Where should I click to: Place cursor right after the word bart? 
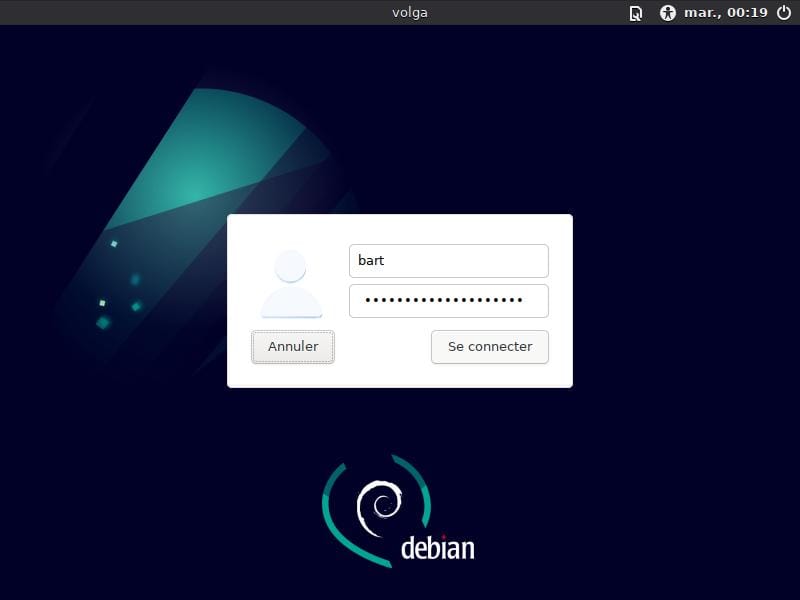386,261
